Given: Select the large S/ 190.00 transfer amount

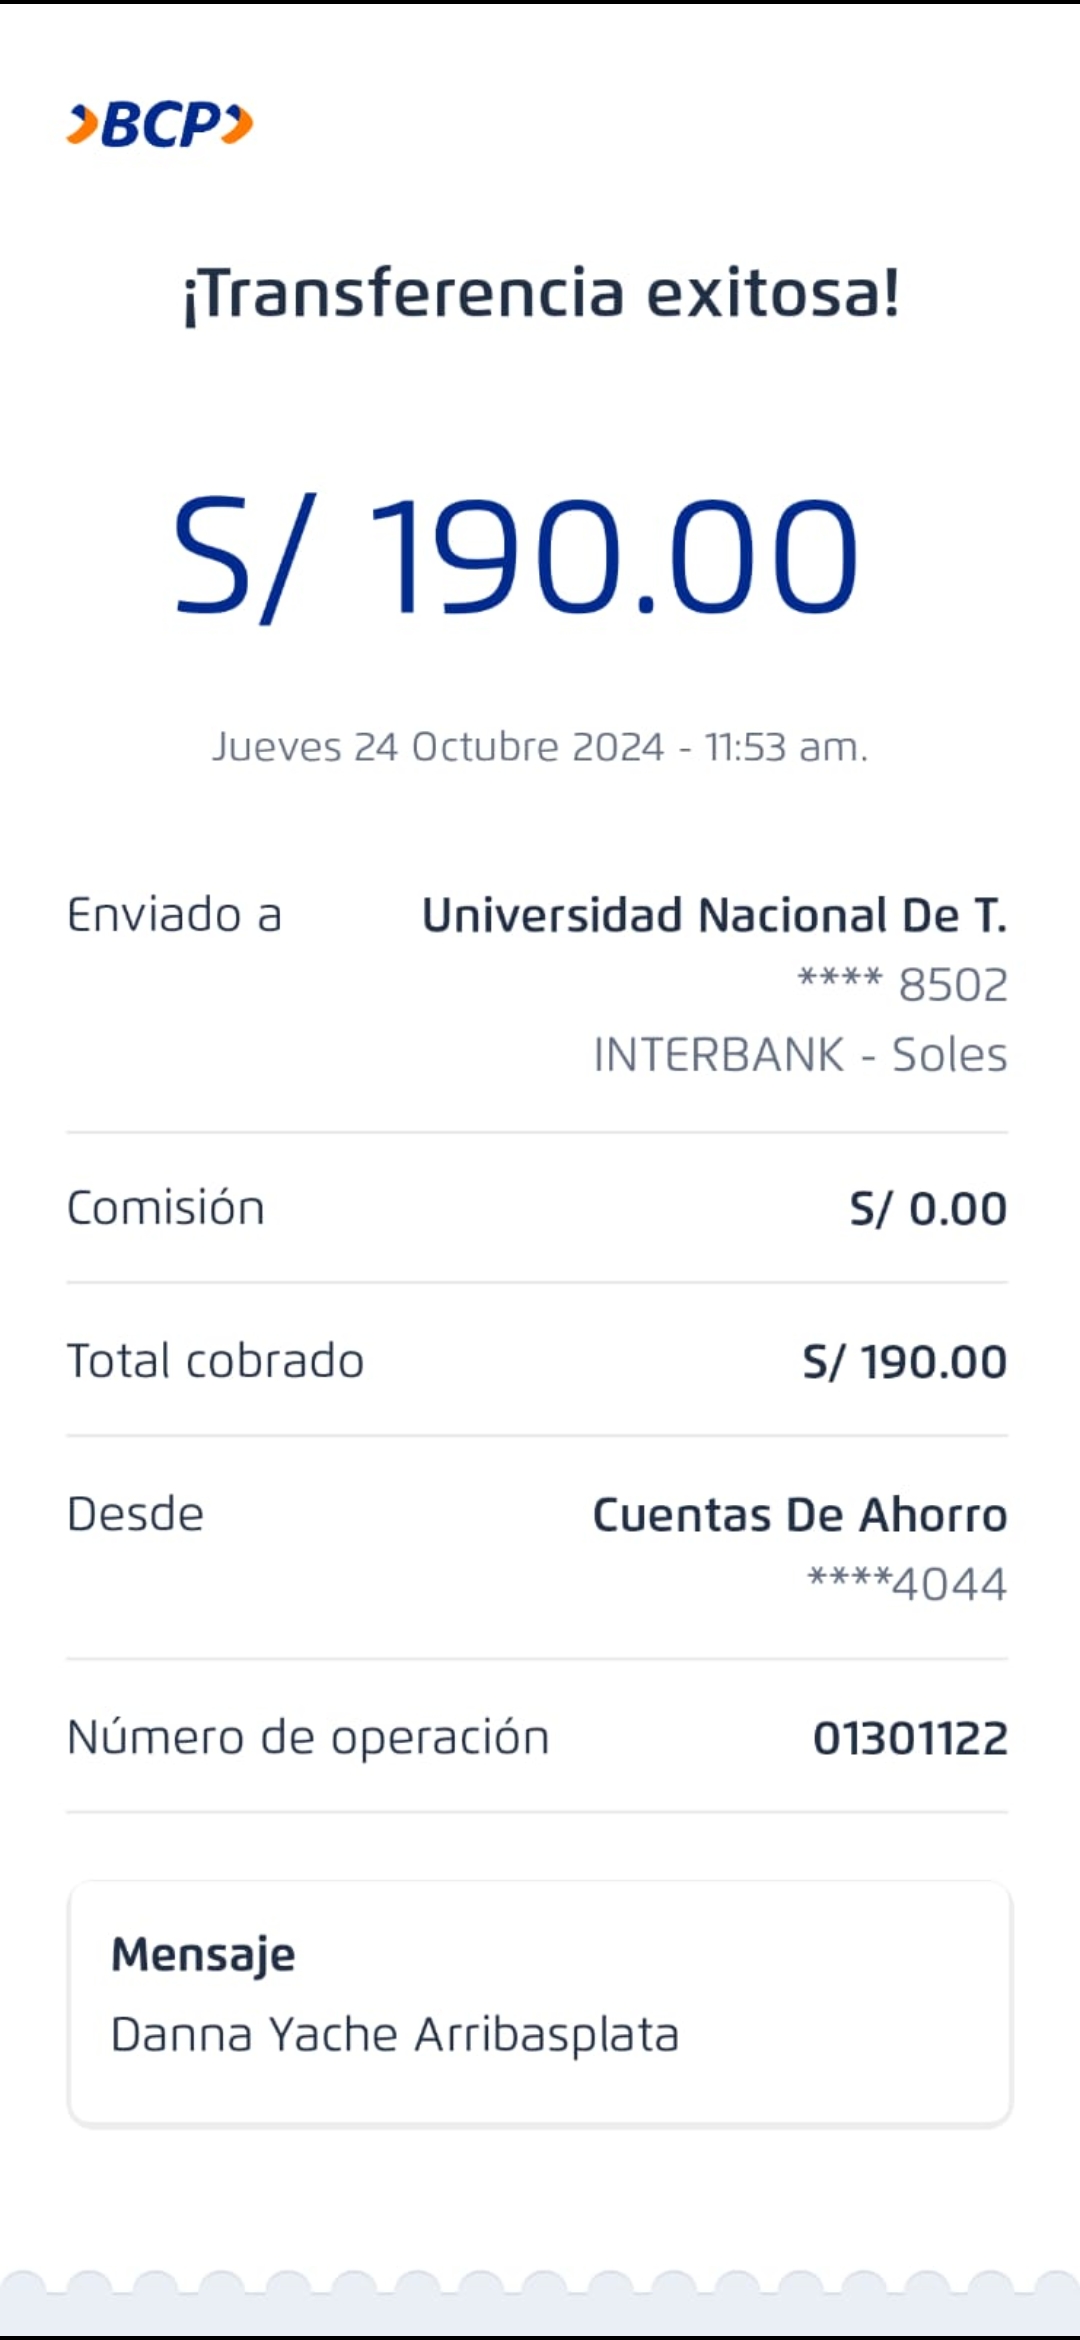Looking at the screenshot, I should [516, 557].
